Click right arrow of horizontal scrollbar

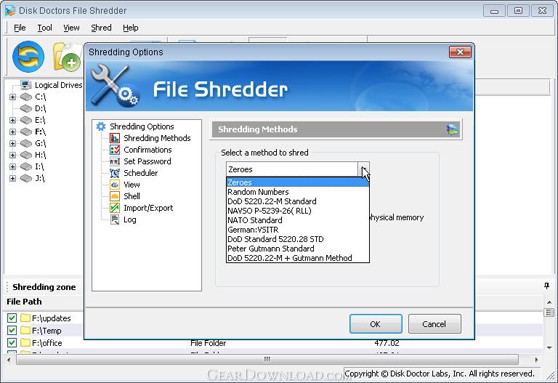coord(536,360)
